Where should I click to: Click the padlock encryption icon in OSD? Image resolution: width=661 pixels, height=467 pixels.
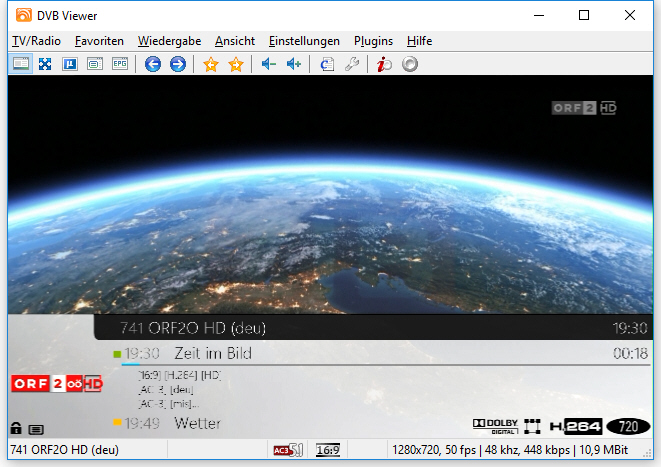16,428
